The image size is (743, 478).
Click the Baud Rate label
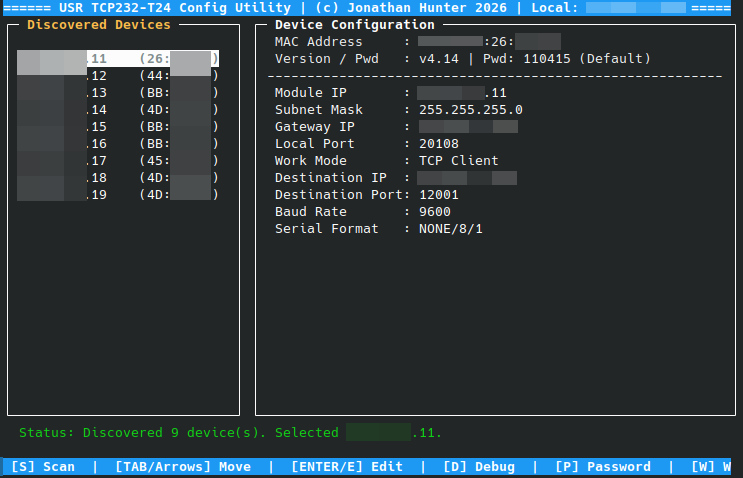point(311,212)
